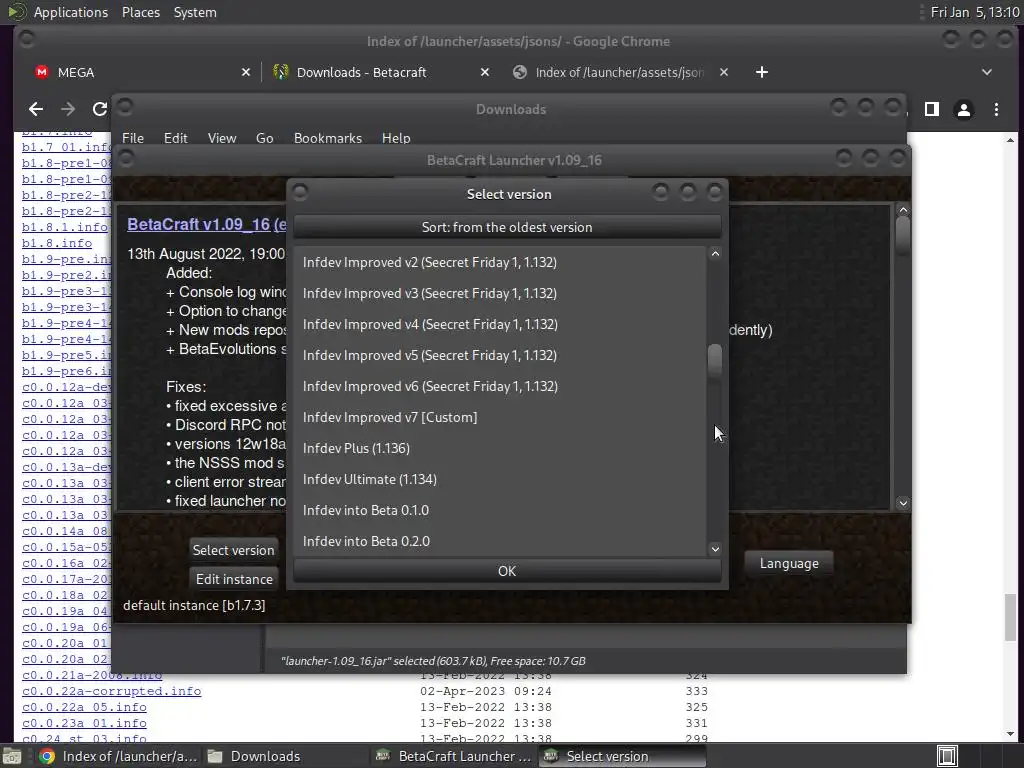1024x768 pixels.
Task: Open System menu in top panel
Action: pos(195,12)
